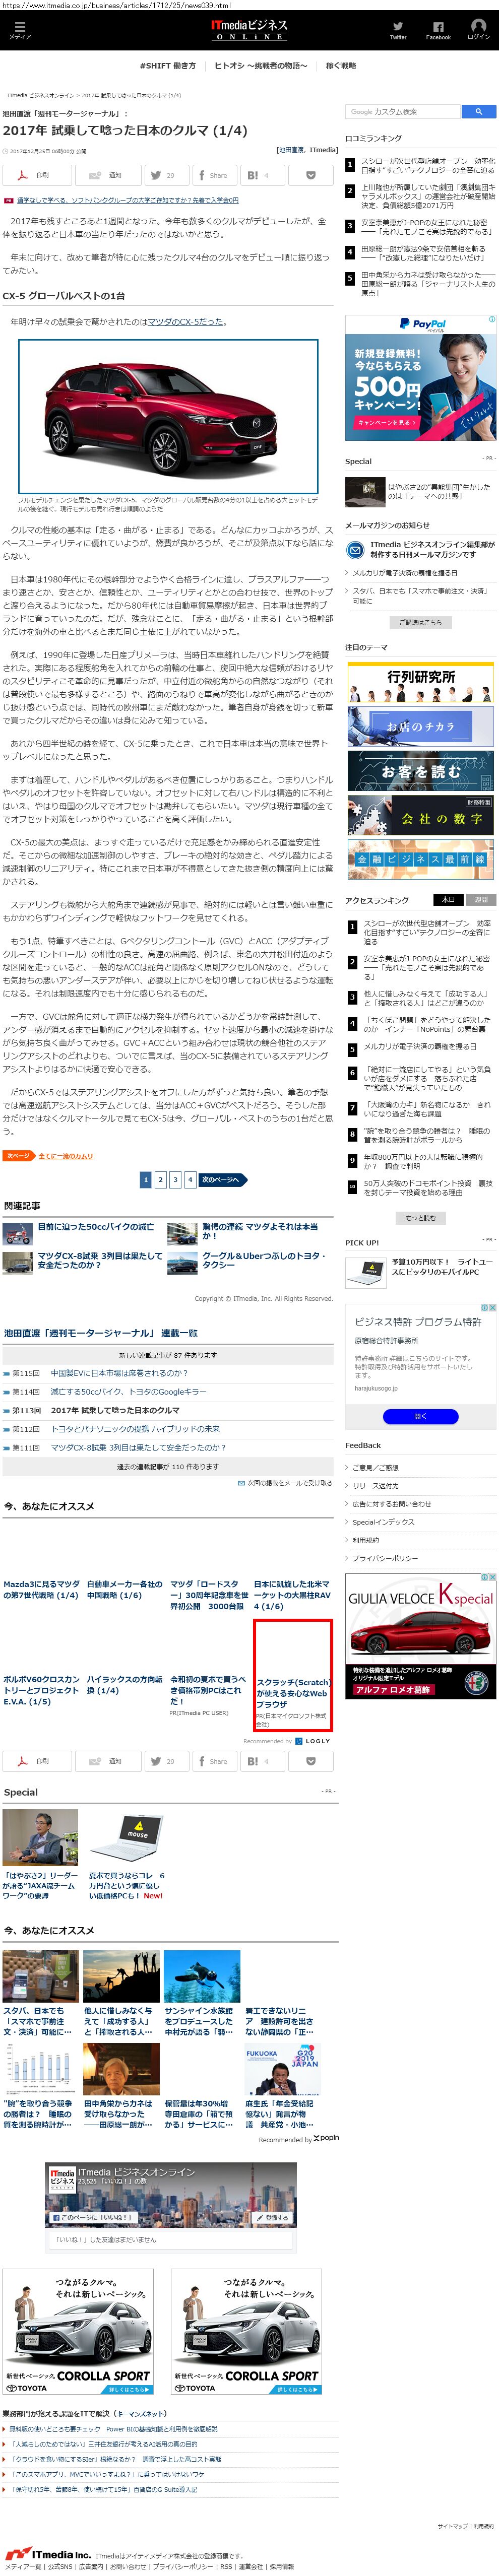Open ご意見／ご感想 feedback link
Image resolution: width=499 pixels, height=2576 pixels.
coord(375,1467)
